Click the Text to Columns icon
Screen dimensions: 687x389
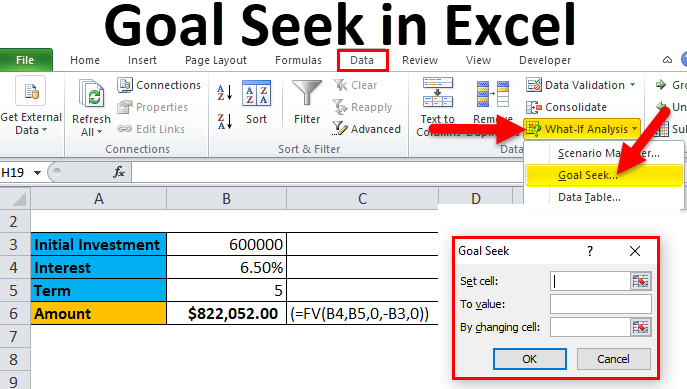click(438, 92)
